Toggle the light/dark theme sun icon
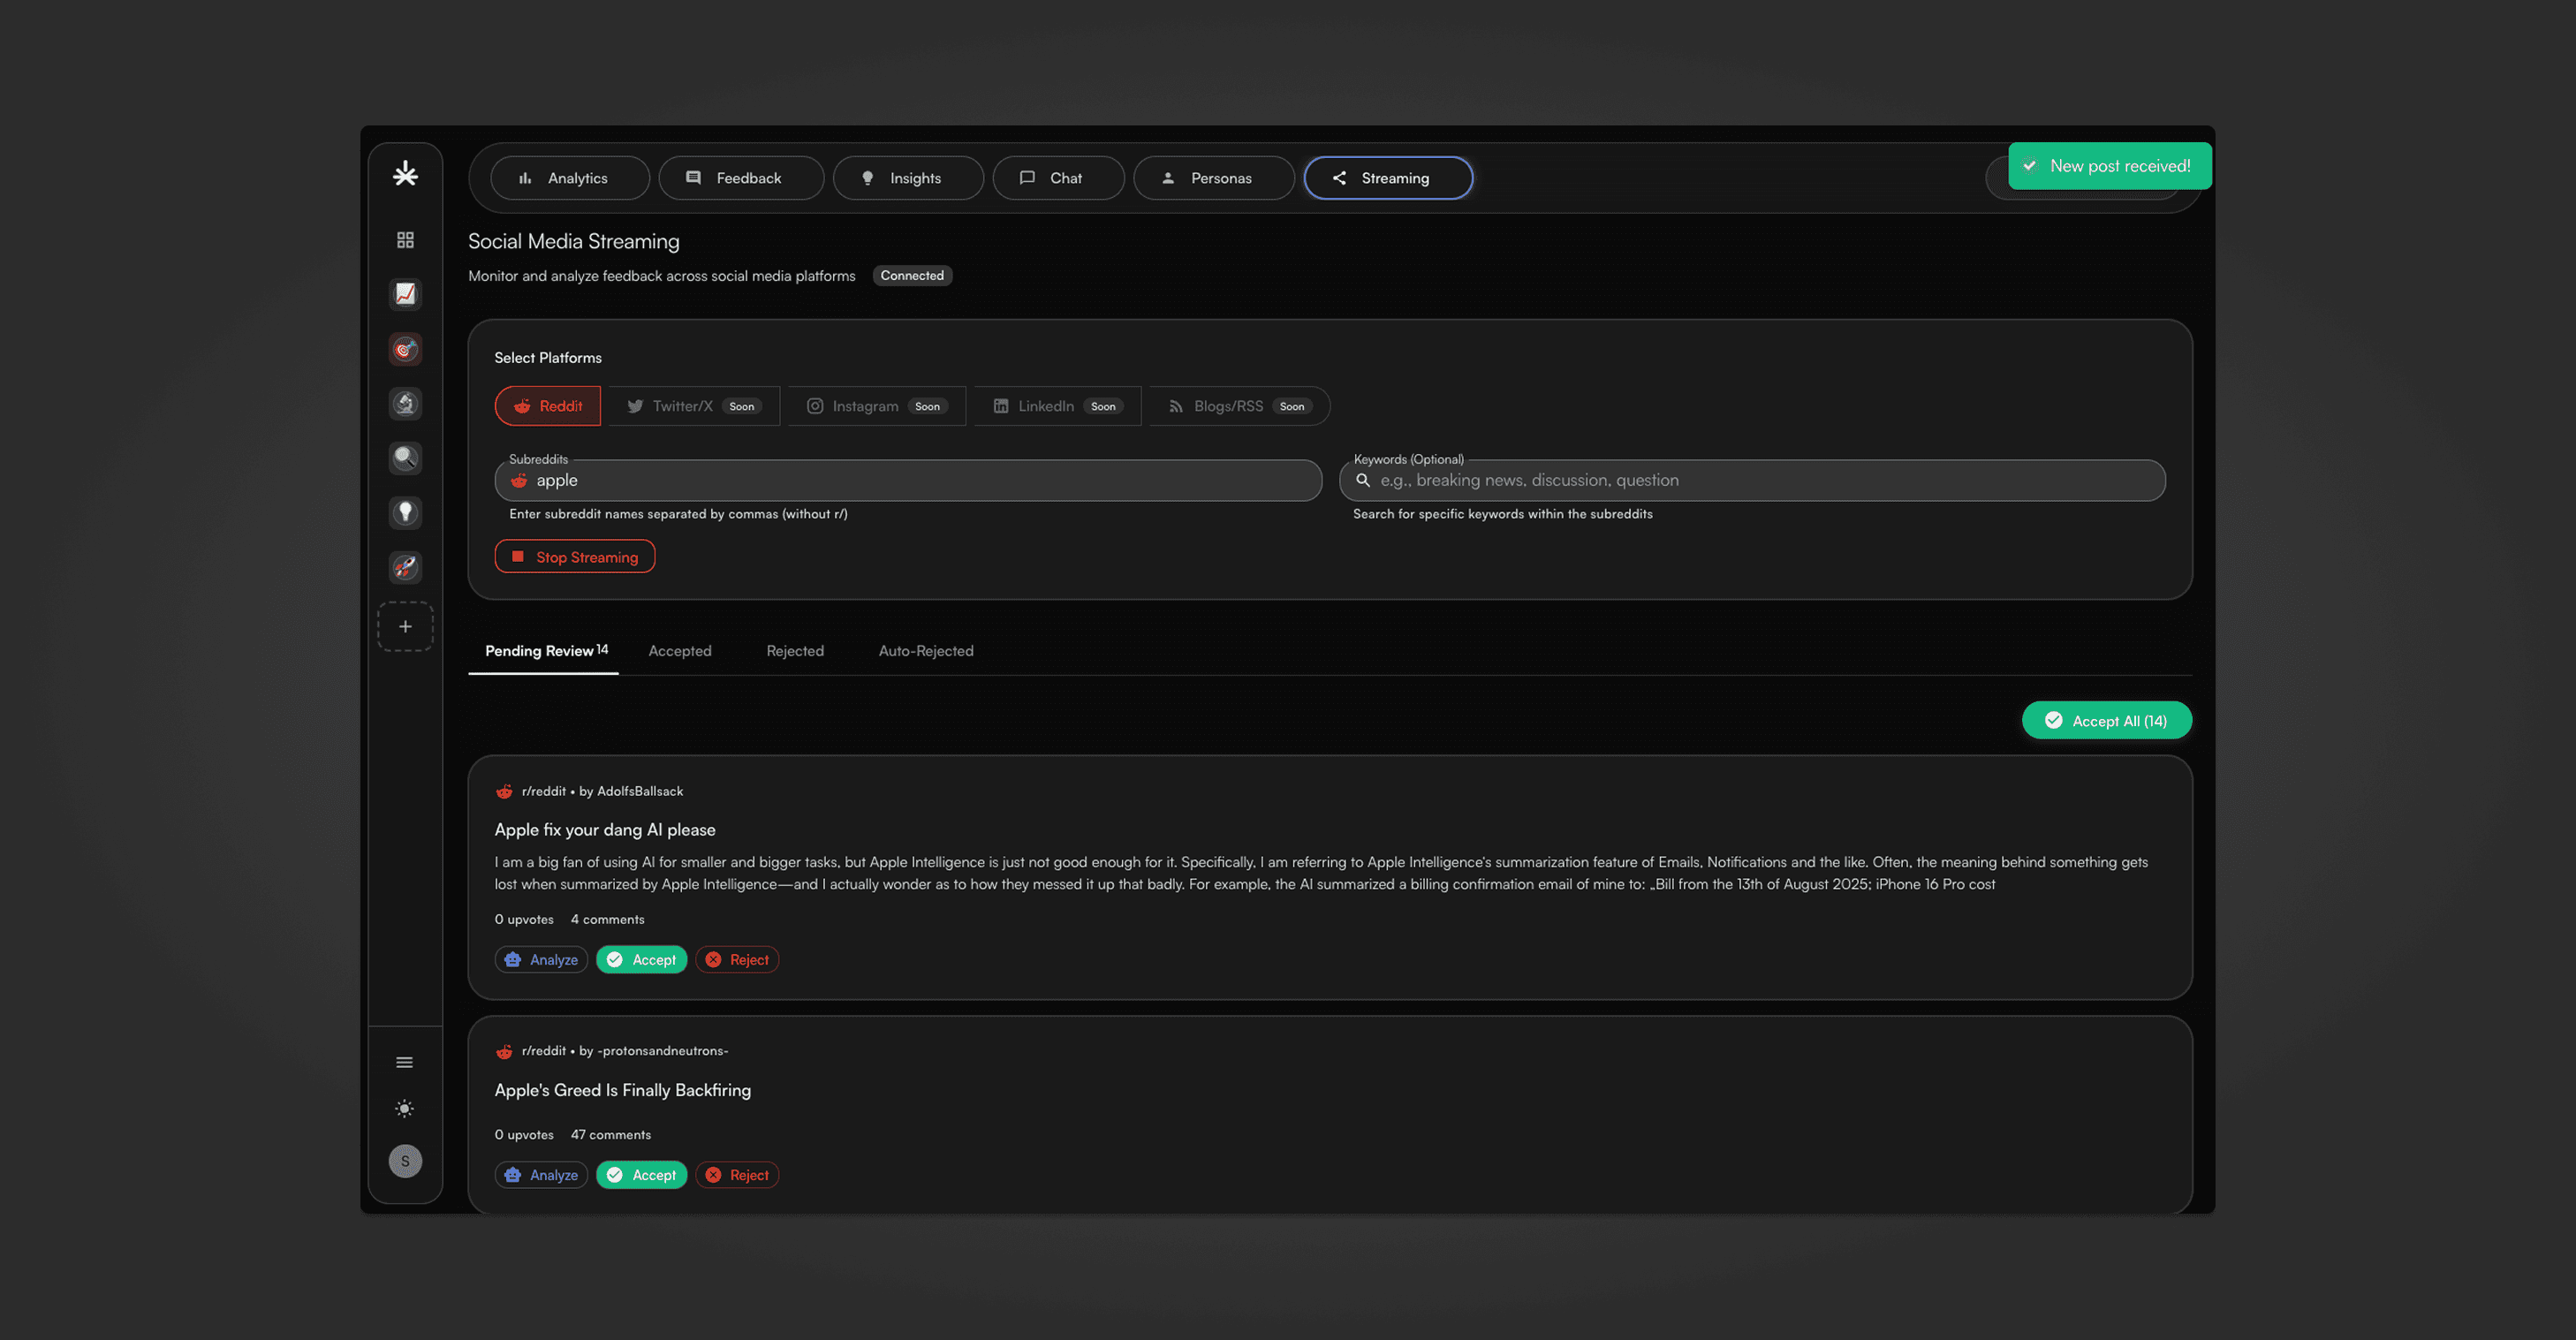This screenshot has height=1340, width=2576. (x=404, y=1108)
